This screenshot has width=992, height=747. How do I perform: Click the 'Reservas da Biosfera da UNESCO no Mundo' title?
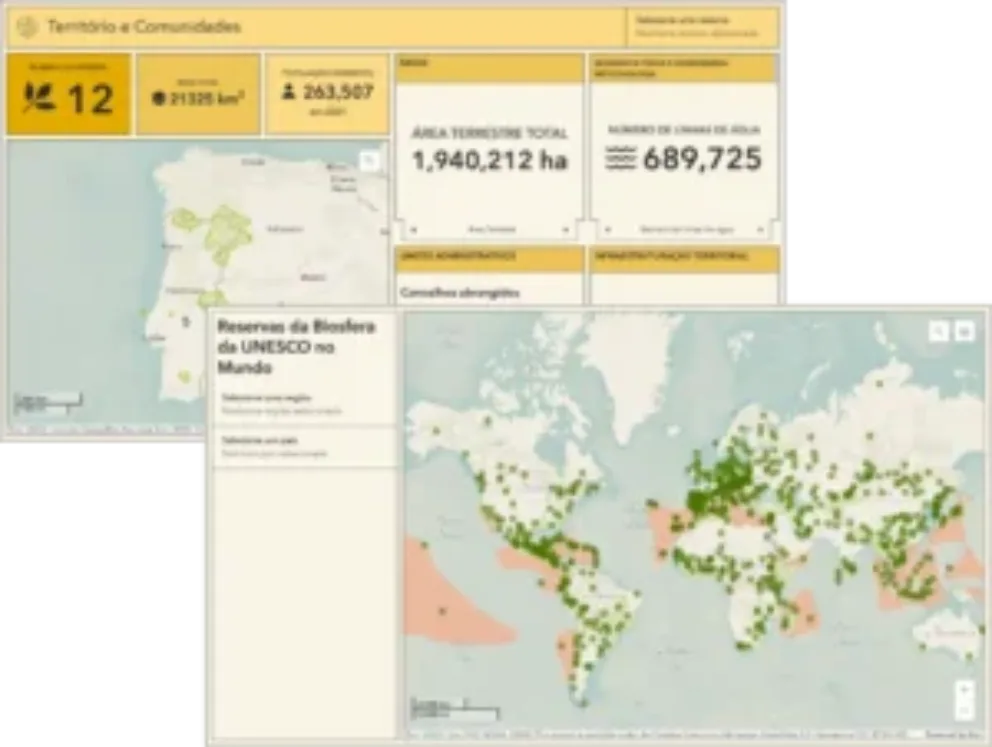[x=297, y=347]
